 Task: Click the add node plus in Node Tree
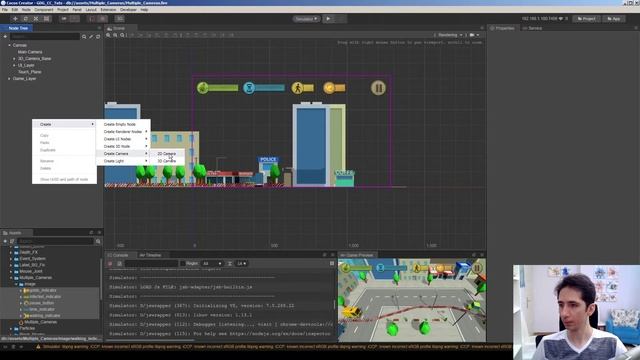5,36
